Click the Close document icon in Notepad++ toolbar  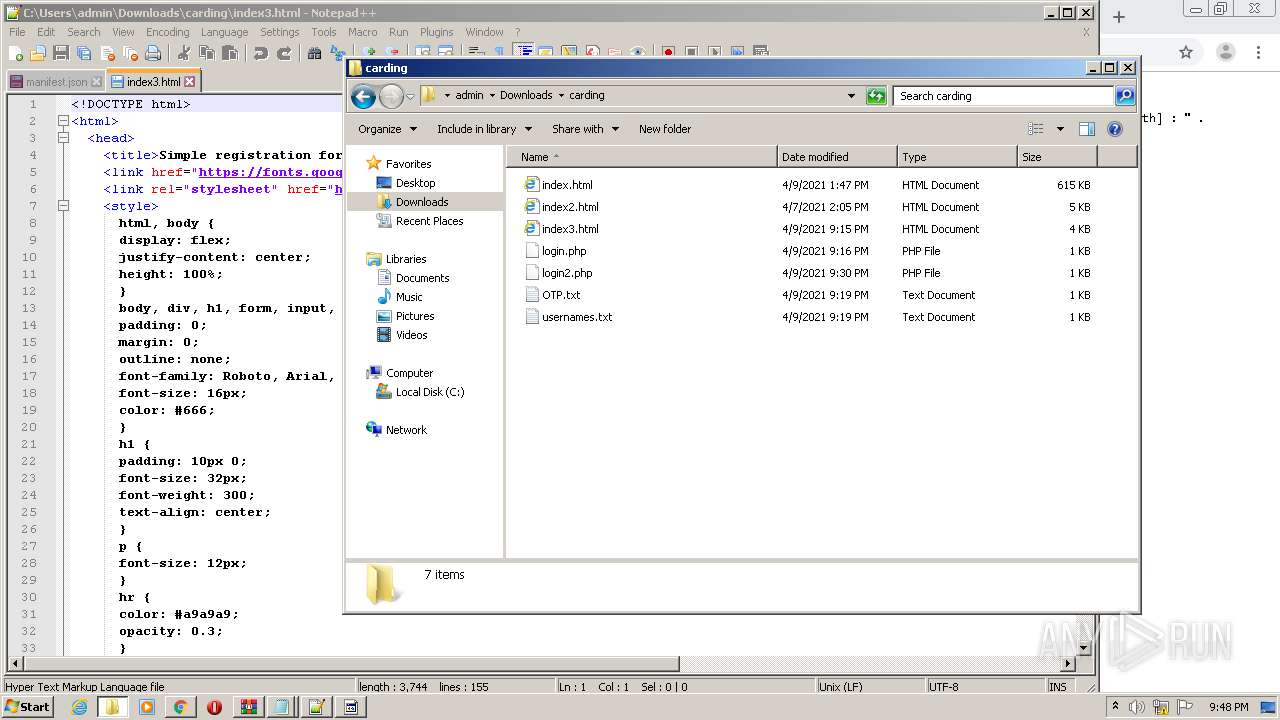[x=107, y=53]
